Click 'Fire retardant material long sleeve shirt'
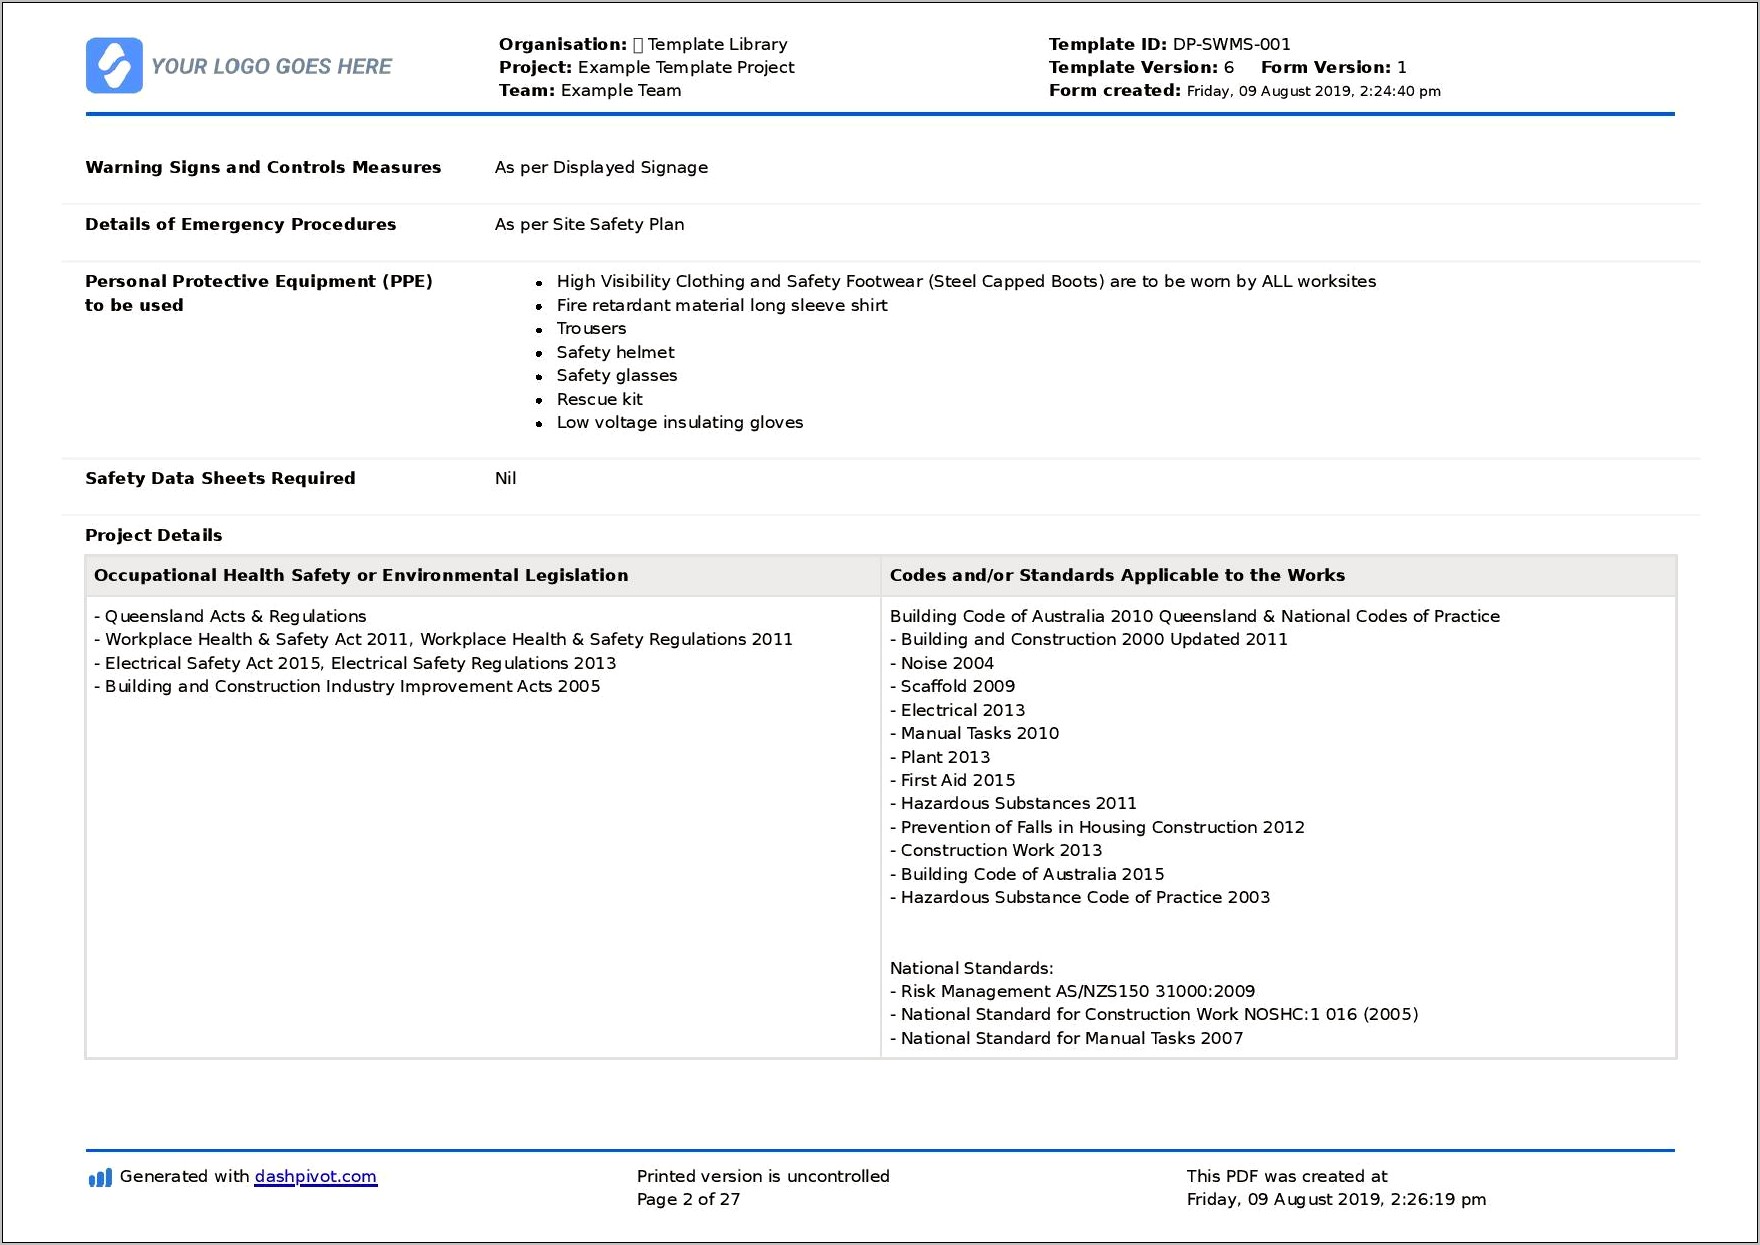The height and width of the screenshot is (1245, 1760). click(721, 305)
